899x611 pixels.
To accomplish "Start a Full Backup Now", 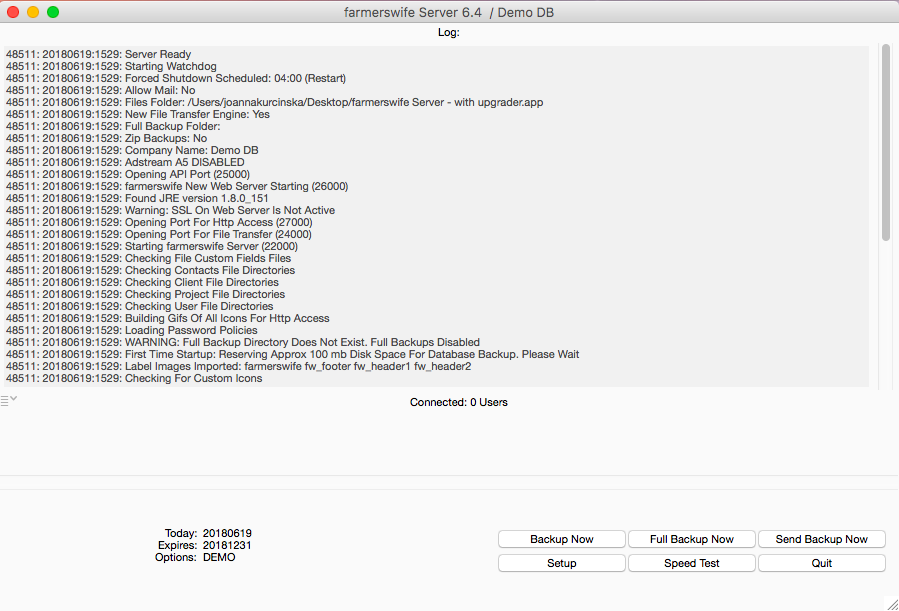I will [691, 539].
